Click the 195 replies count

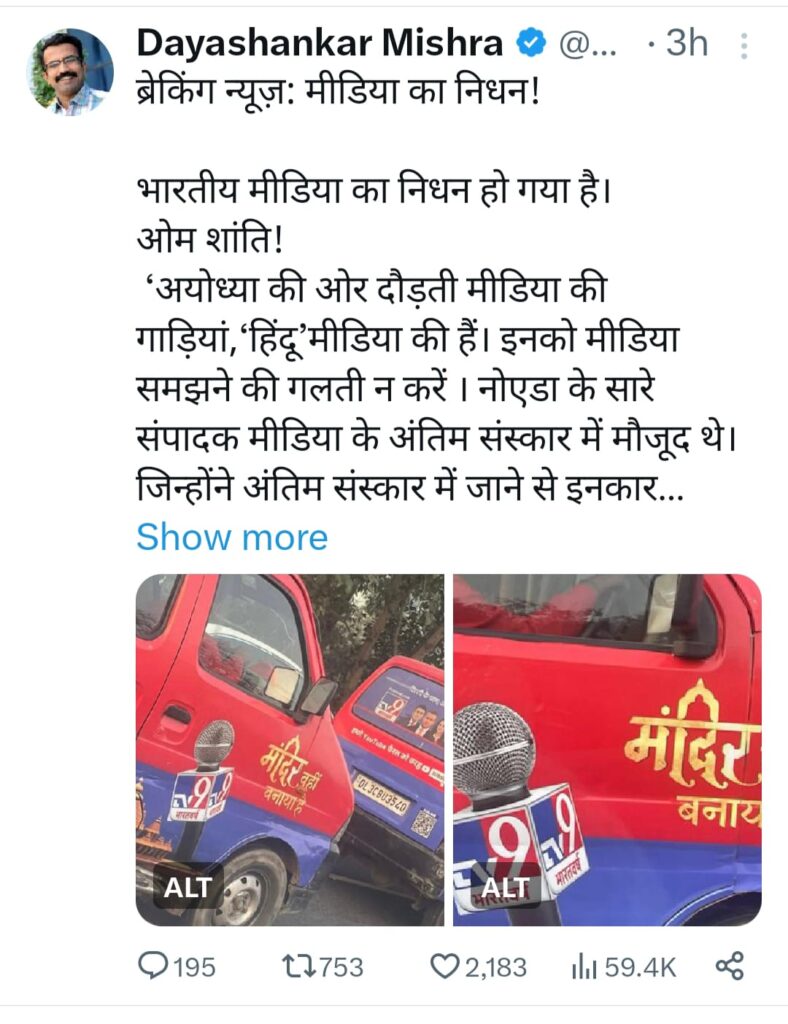click(x=194, y=967)
